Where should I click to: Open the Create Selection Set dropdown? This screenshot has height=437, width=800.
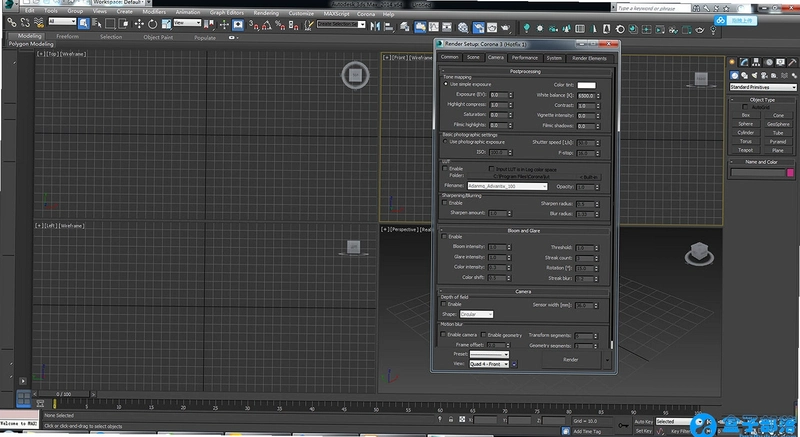(341, 24)
